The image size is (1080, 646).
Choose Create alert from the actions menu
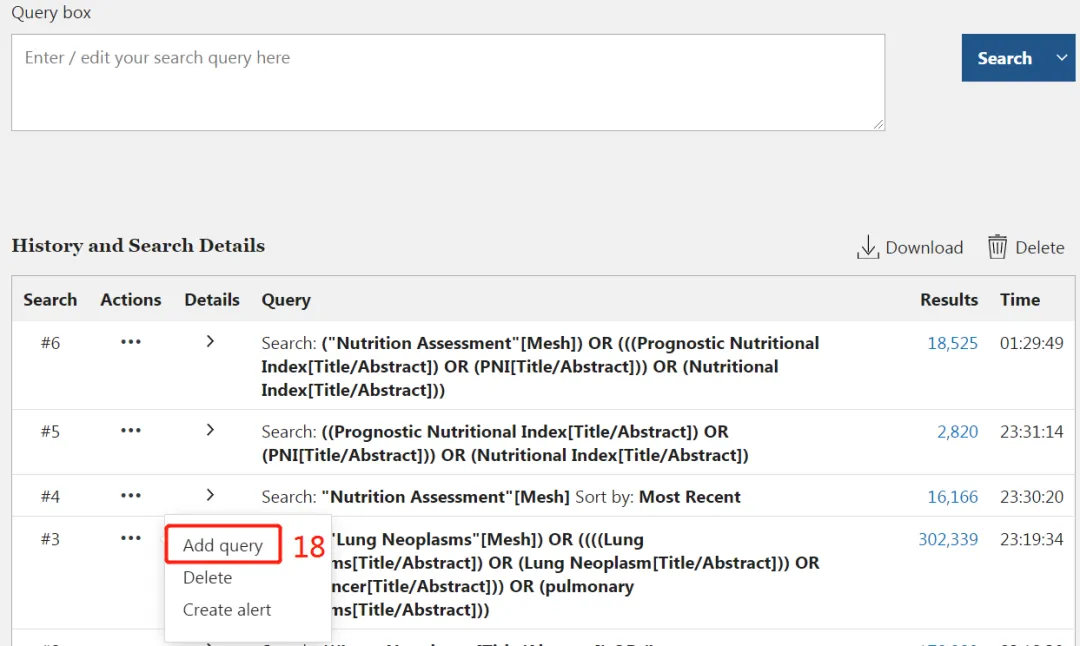click(x=227, y=609)
